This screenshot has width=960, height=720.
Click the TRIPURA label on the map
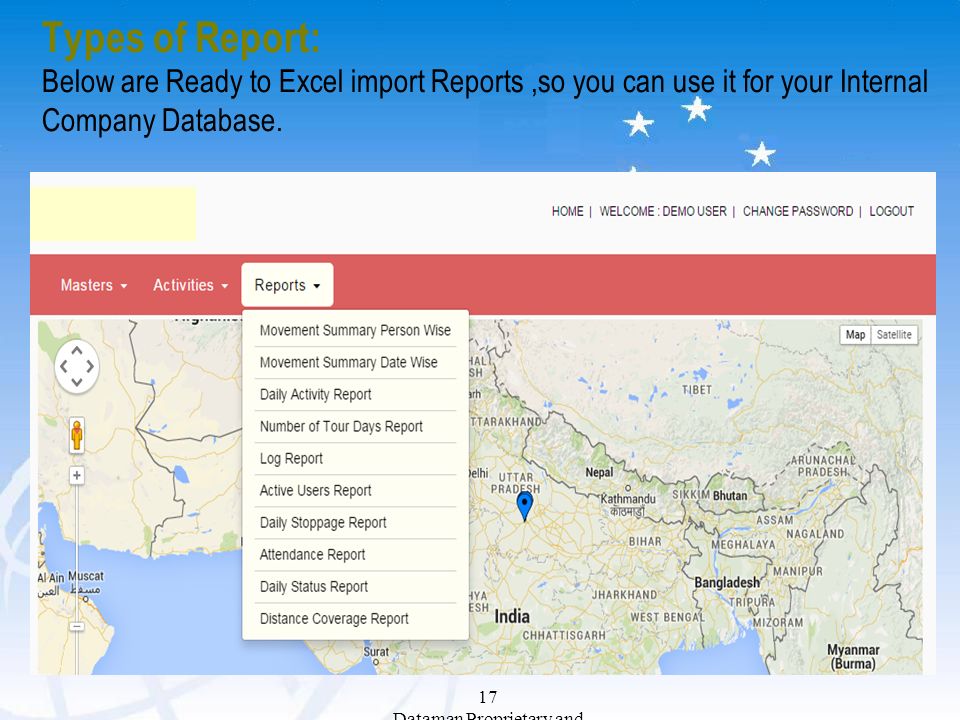752,602
